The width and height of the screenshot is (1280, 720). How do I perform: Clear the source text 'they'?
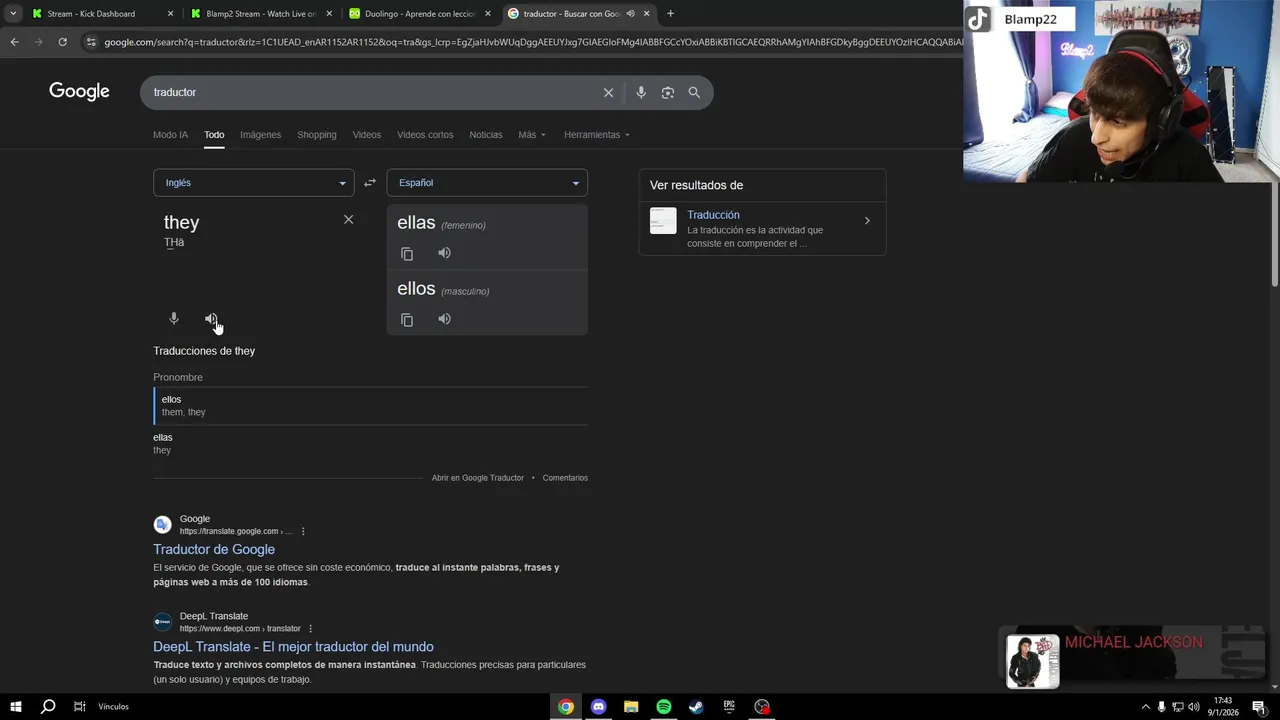point(348,219)
